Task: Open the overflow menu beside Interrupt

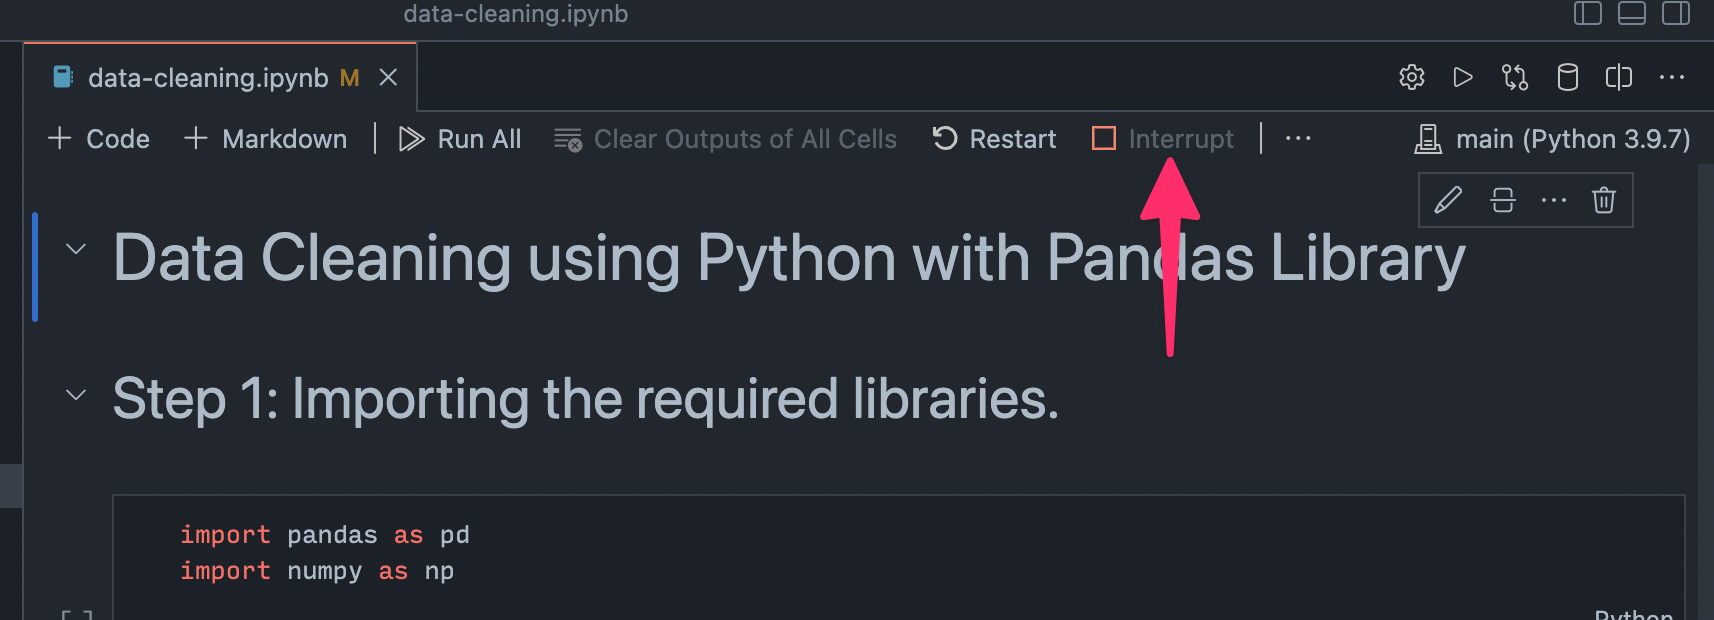Action: pos(1297,138)
